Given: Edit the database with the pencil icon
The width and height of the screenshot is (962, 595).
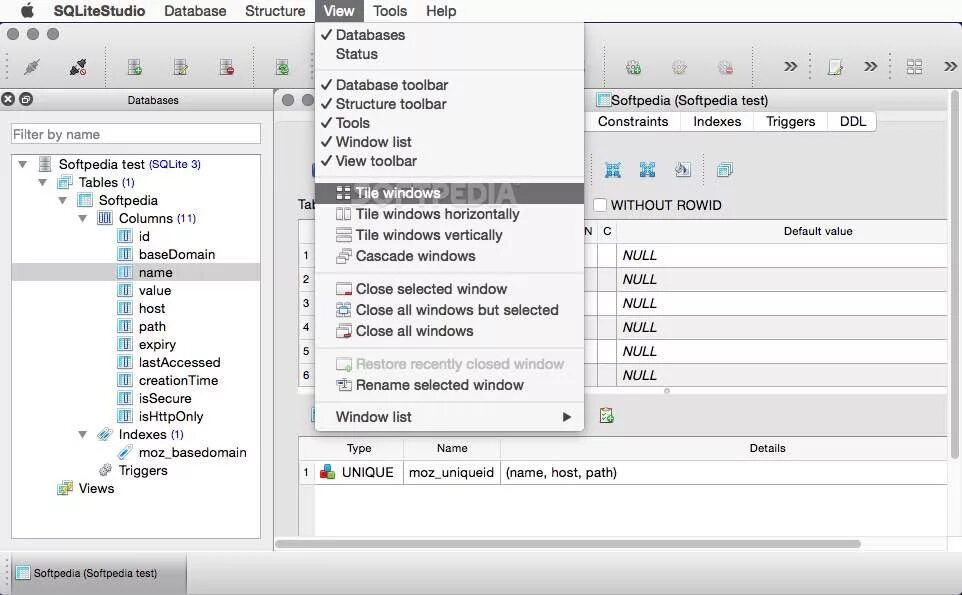Looking at the screenshot, I should coord(180,67).
